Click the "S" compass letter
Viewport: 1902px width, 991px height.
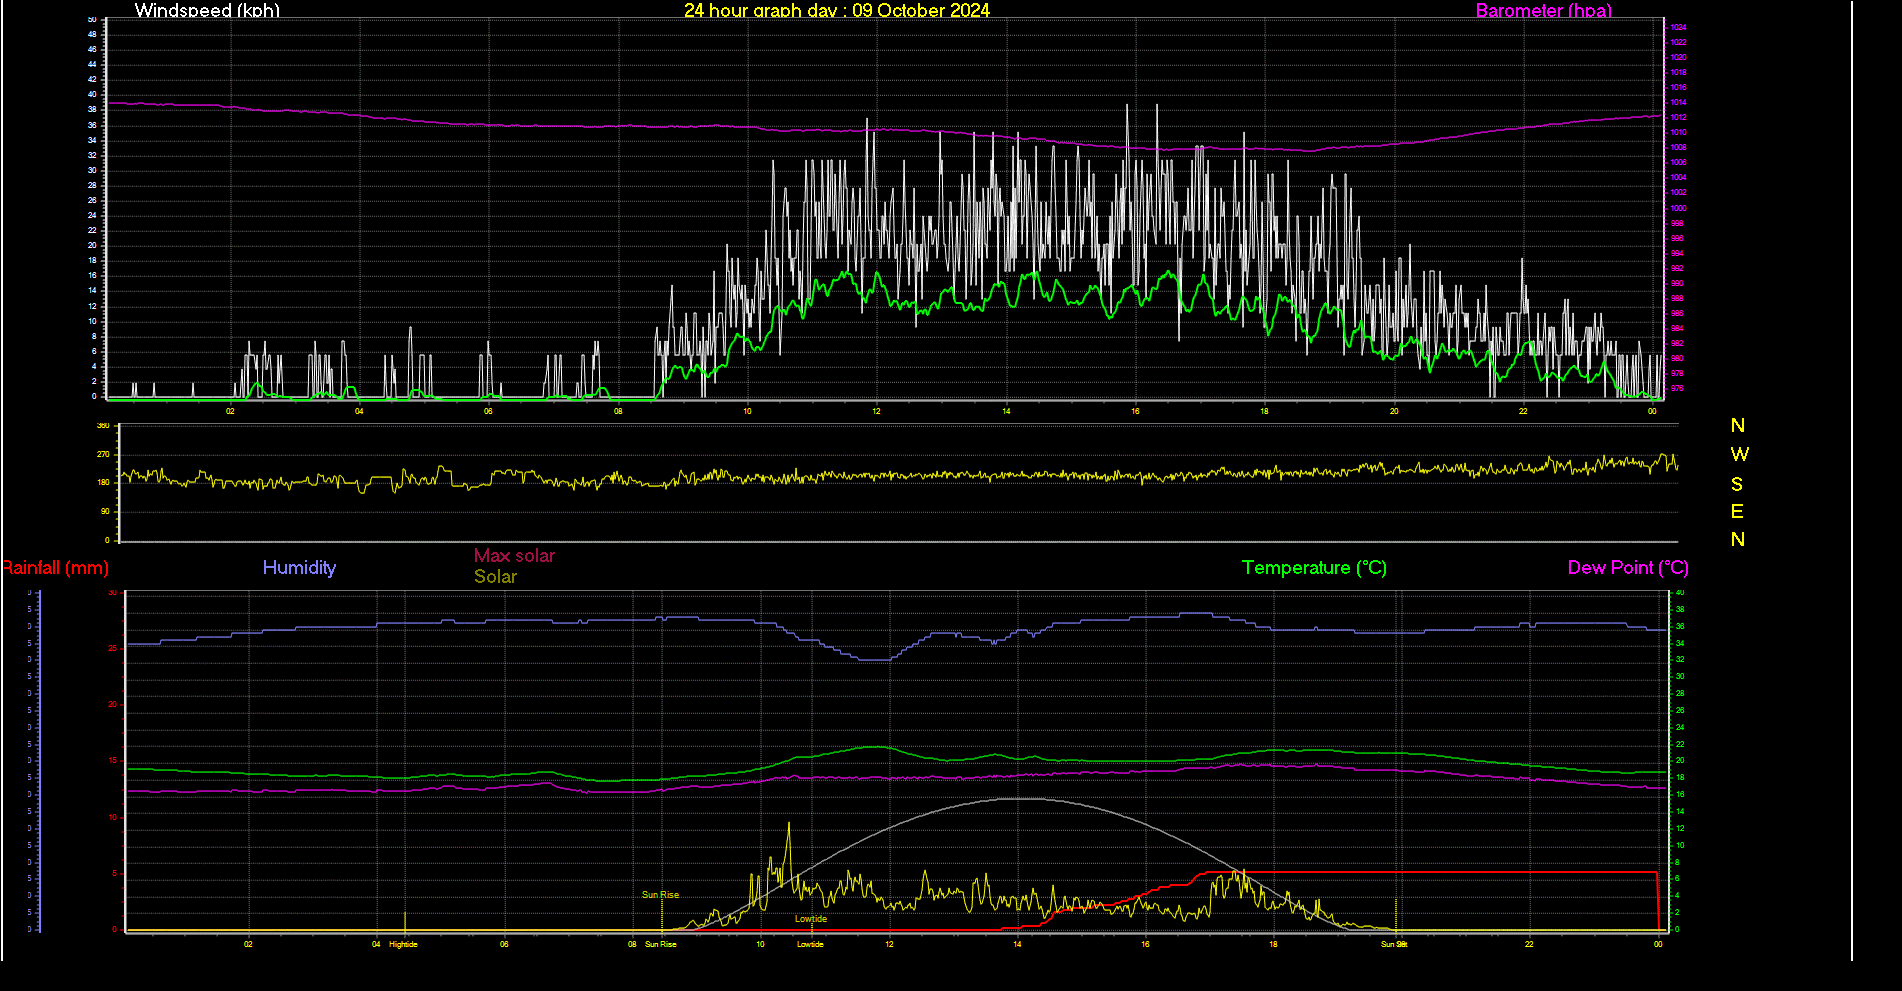(1737, 484)
